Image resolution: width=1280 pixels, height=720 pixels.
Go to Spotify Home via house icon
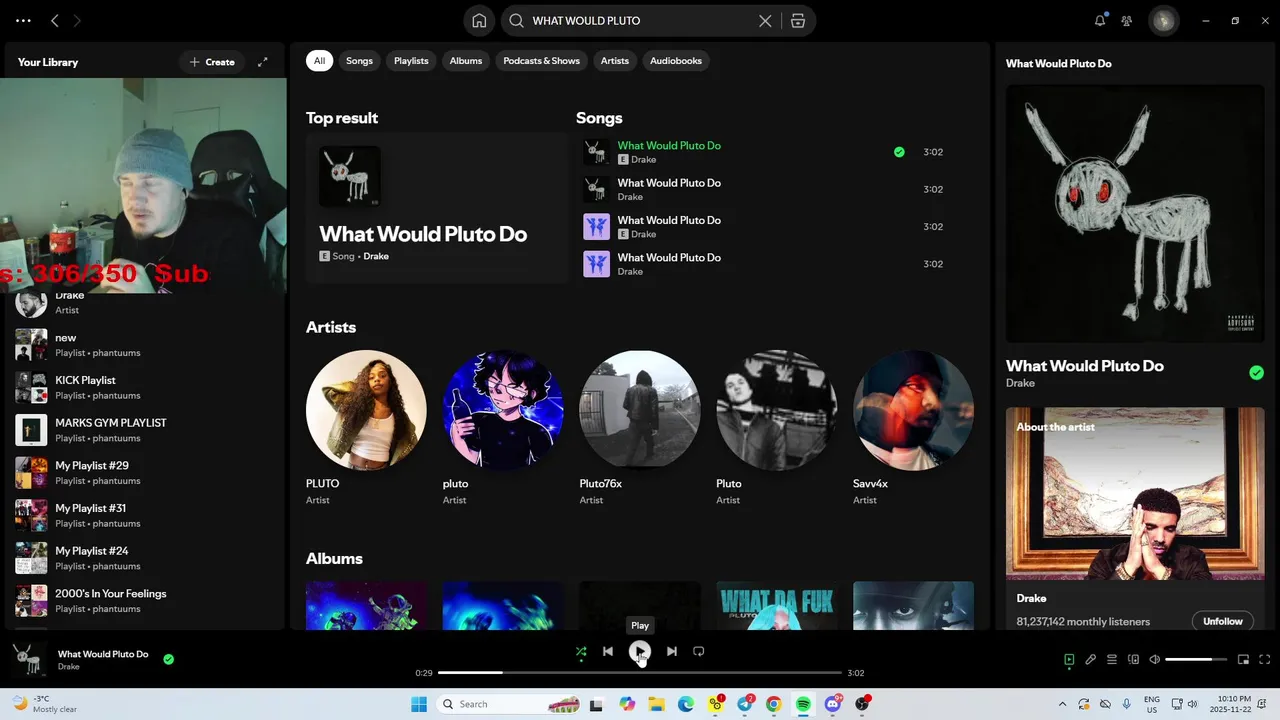click(479, 20)
